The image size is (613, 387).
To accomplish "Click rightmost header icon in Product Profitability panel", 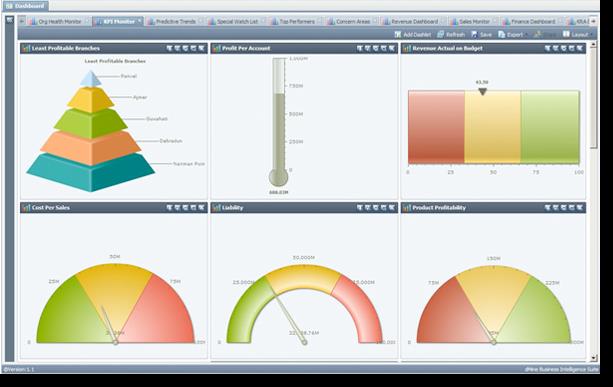I will coord(579,208).
